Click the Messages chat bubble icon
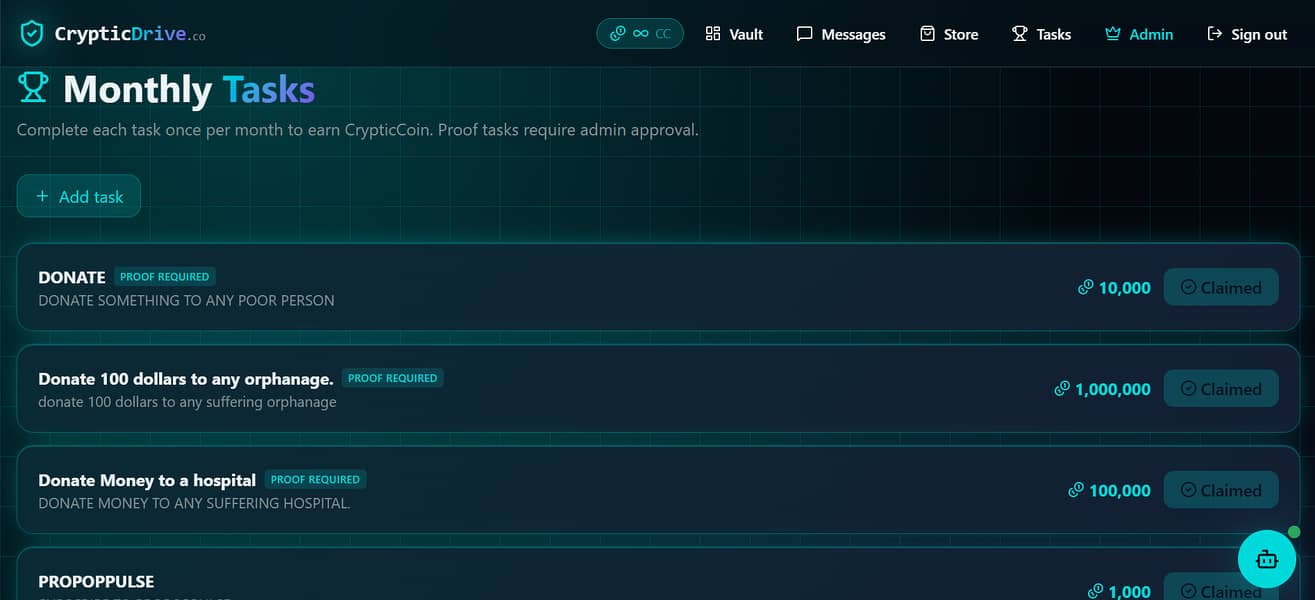 tap(804, 34)
